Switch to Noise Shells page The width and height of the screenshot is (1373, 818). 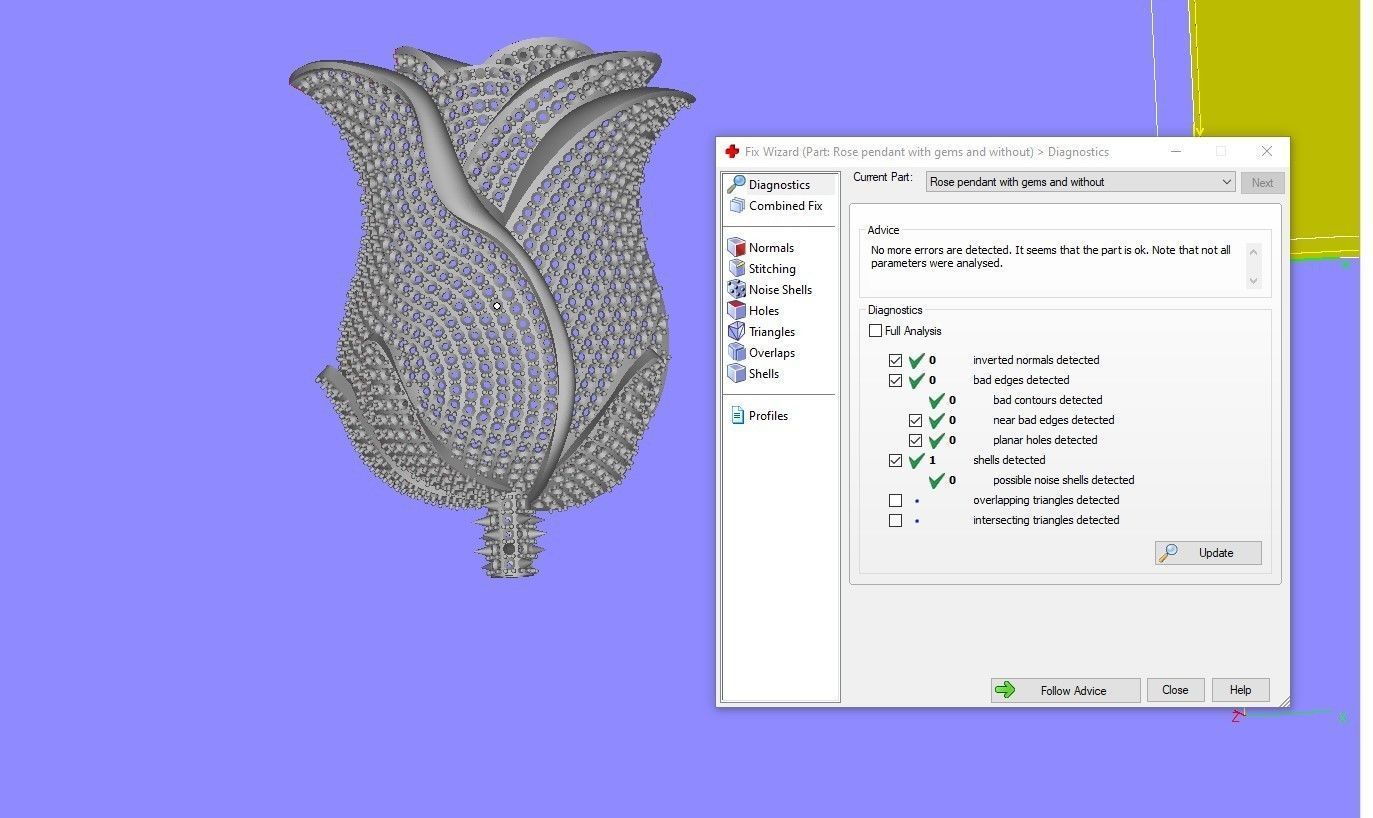(x=780, y=290)
